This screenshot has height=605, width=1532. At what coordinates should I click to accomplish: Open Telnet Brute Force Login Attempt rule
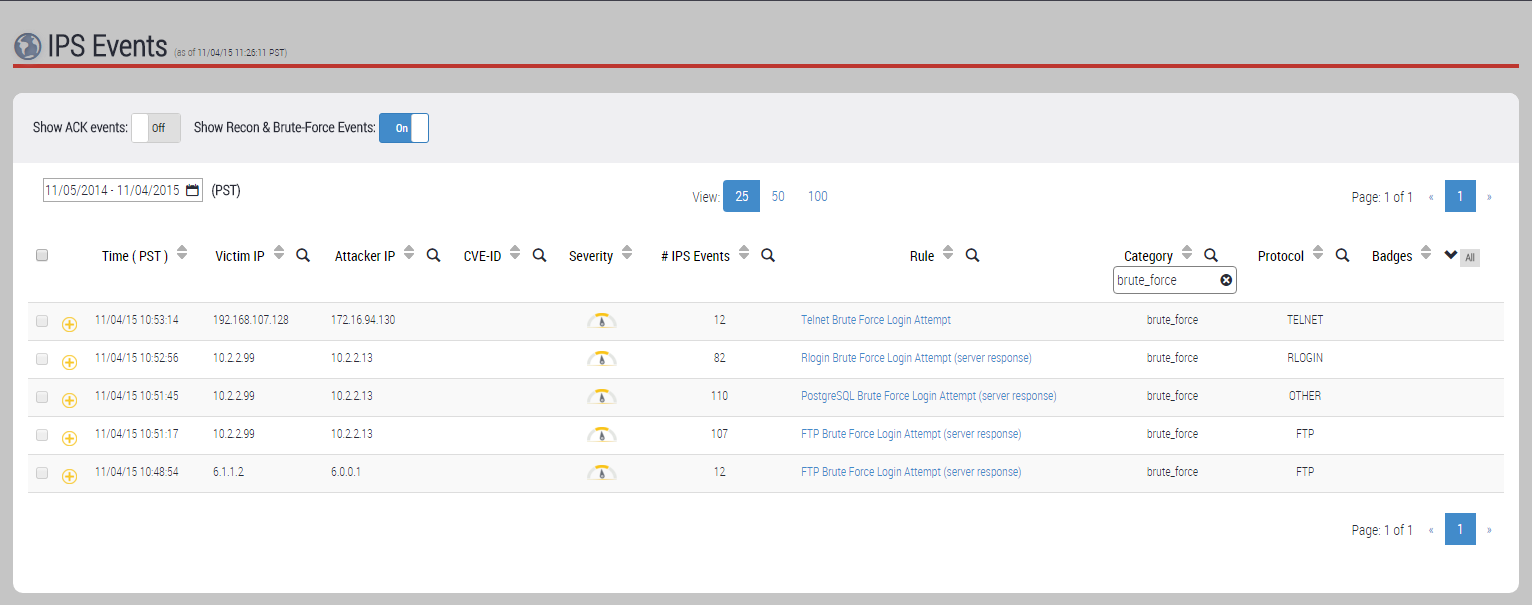876,320
